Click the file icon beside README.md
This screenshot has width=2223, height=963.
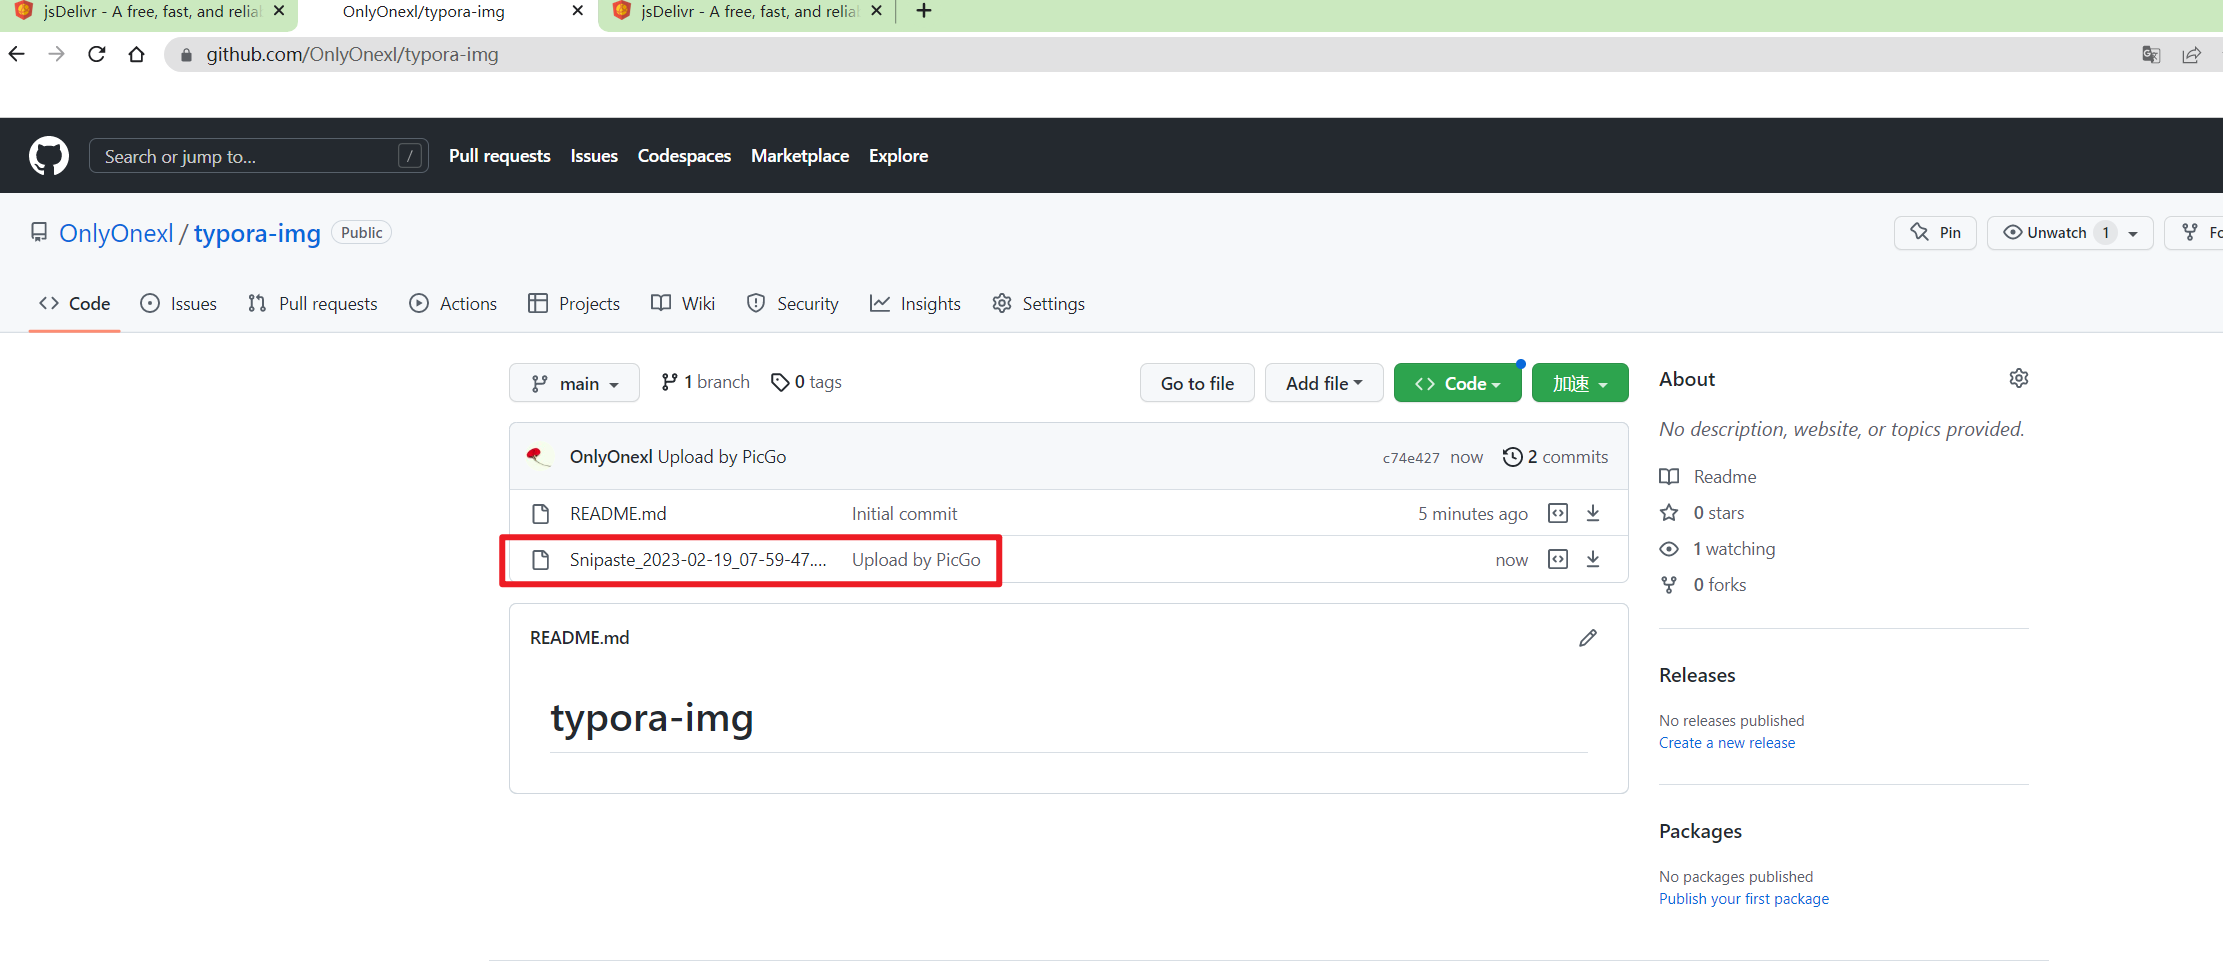pyautogui.click(x=541, y=513)
